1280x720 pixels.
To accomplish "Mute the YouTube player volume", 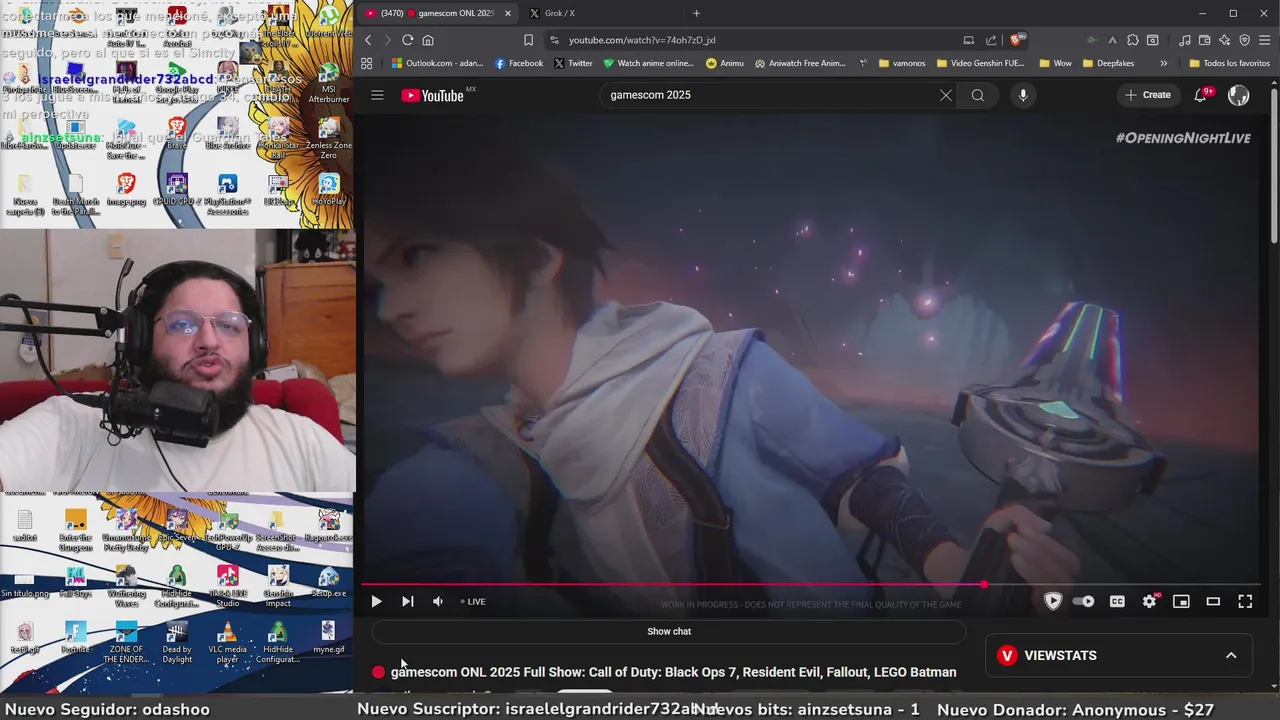I will click(437, 601).
